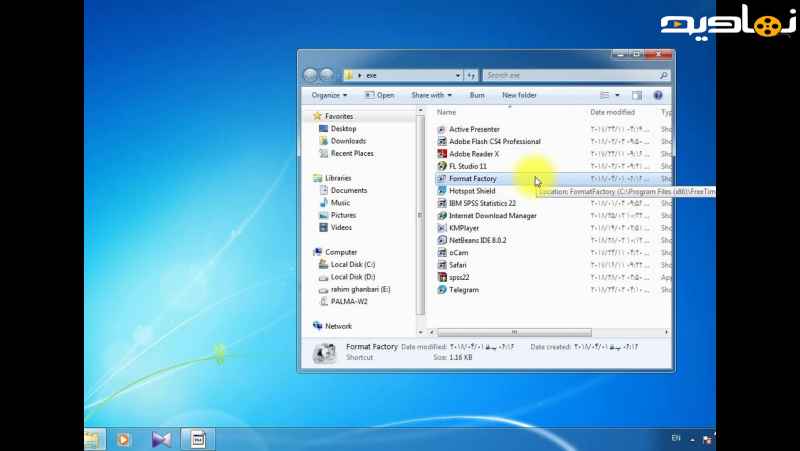Open the Explorer Help button
The width and height of the screenshot is (800, 451).
click(x=658, y=95)
